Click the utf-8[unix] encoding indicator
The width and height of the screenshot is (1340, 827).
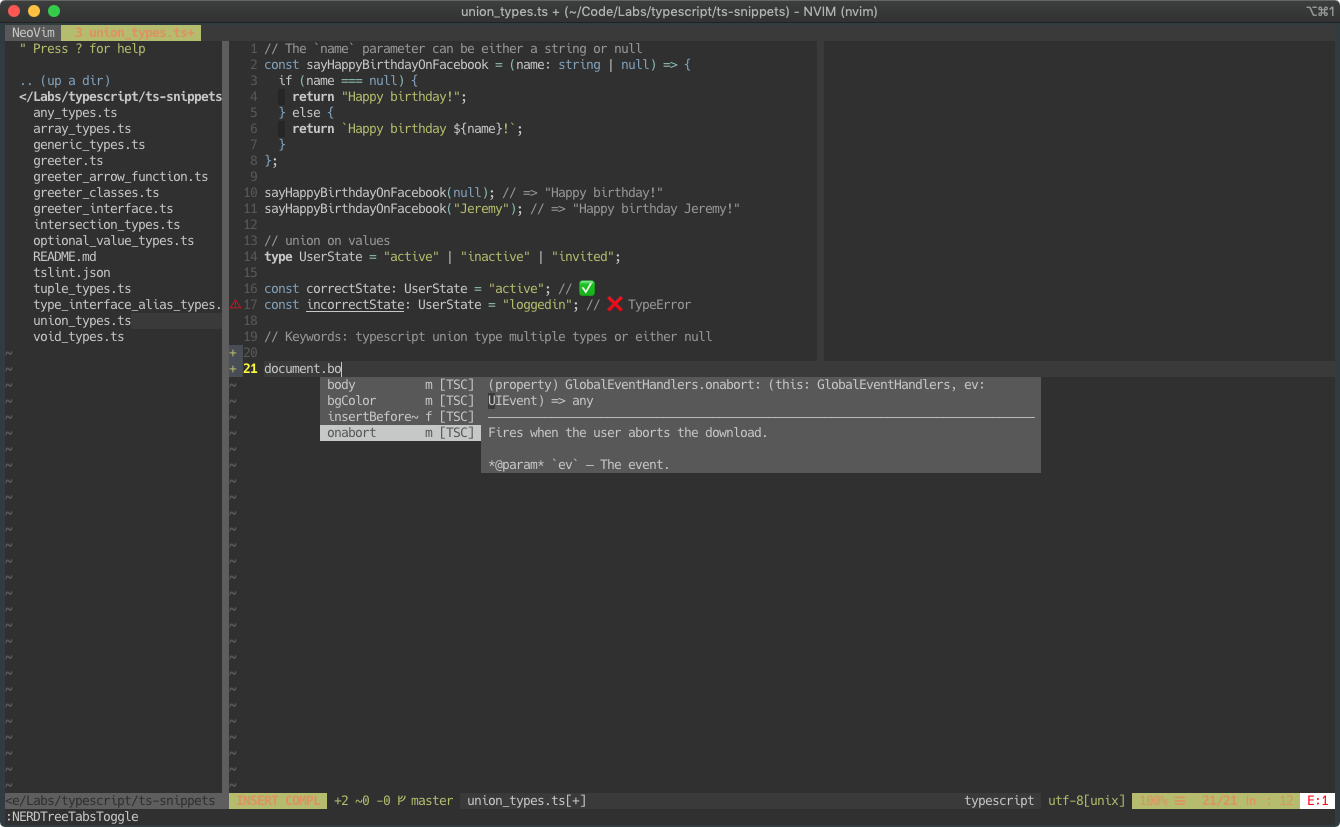click(1087, 801)
